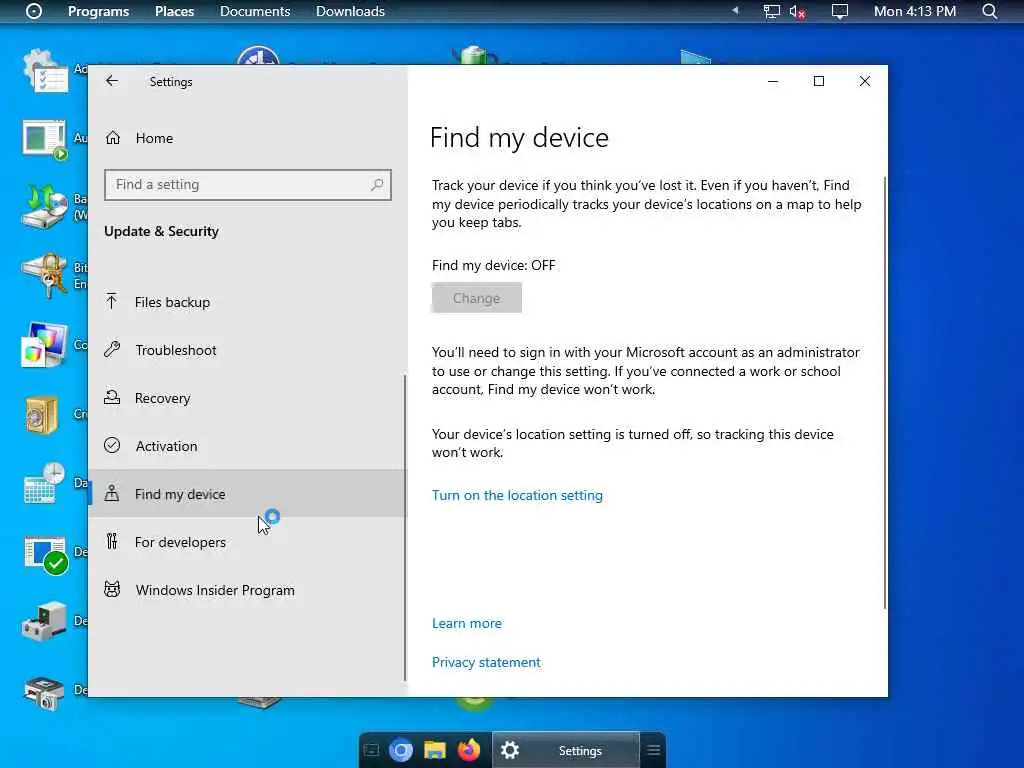Open the date and time desktop icon

(44, 483)
